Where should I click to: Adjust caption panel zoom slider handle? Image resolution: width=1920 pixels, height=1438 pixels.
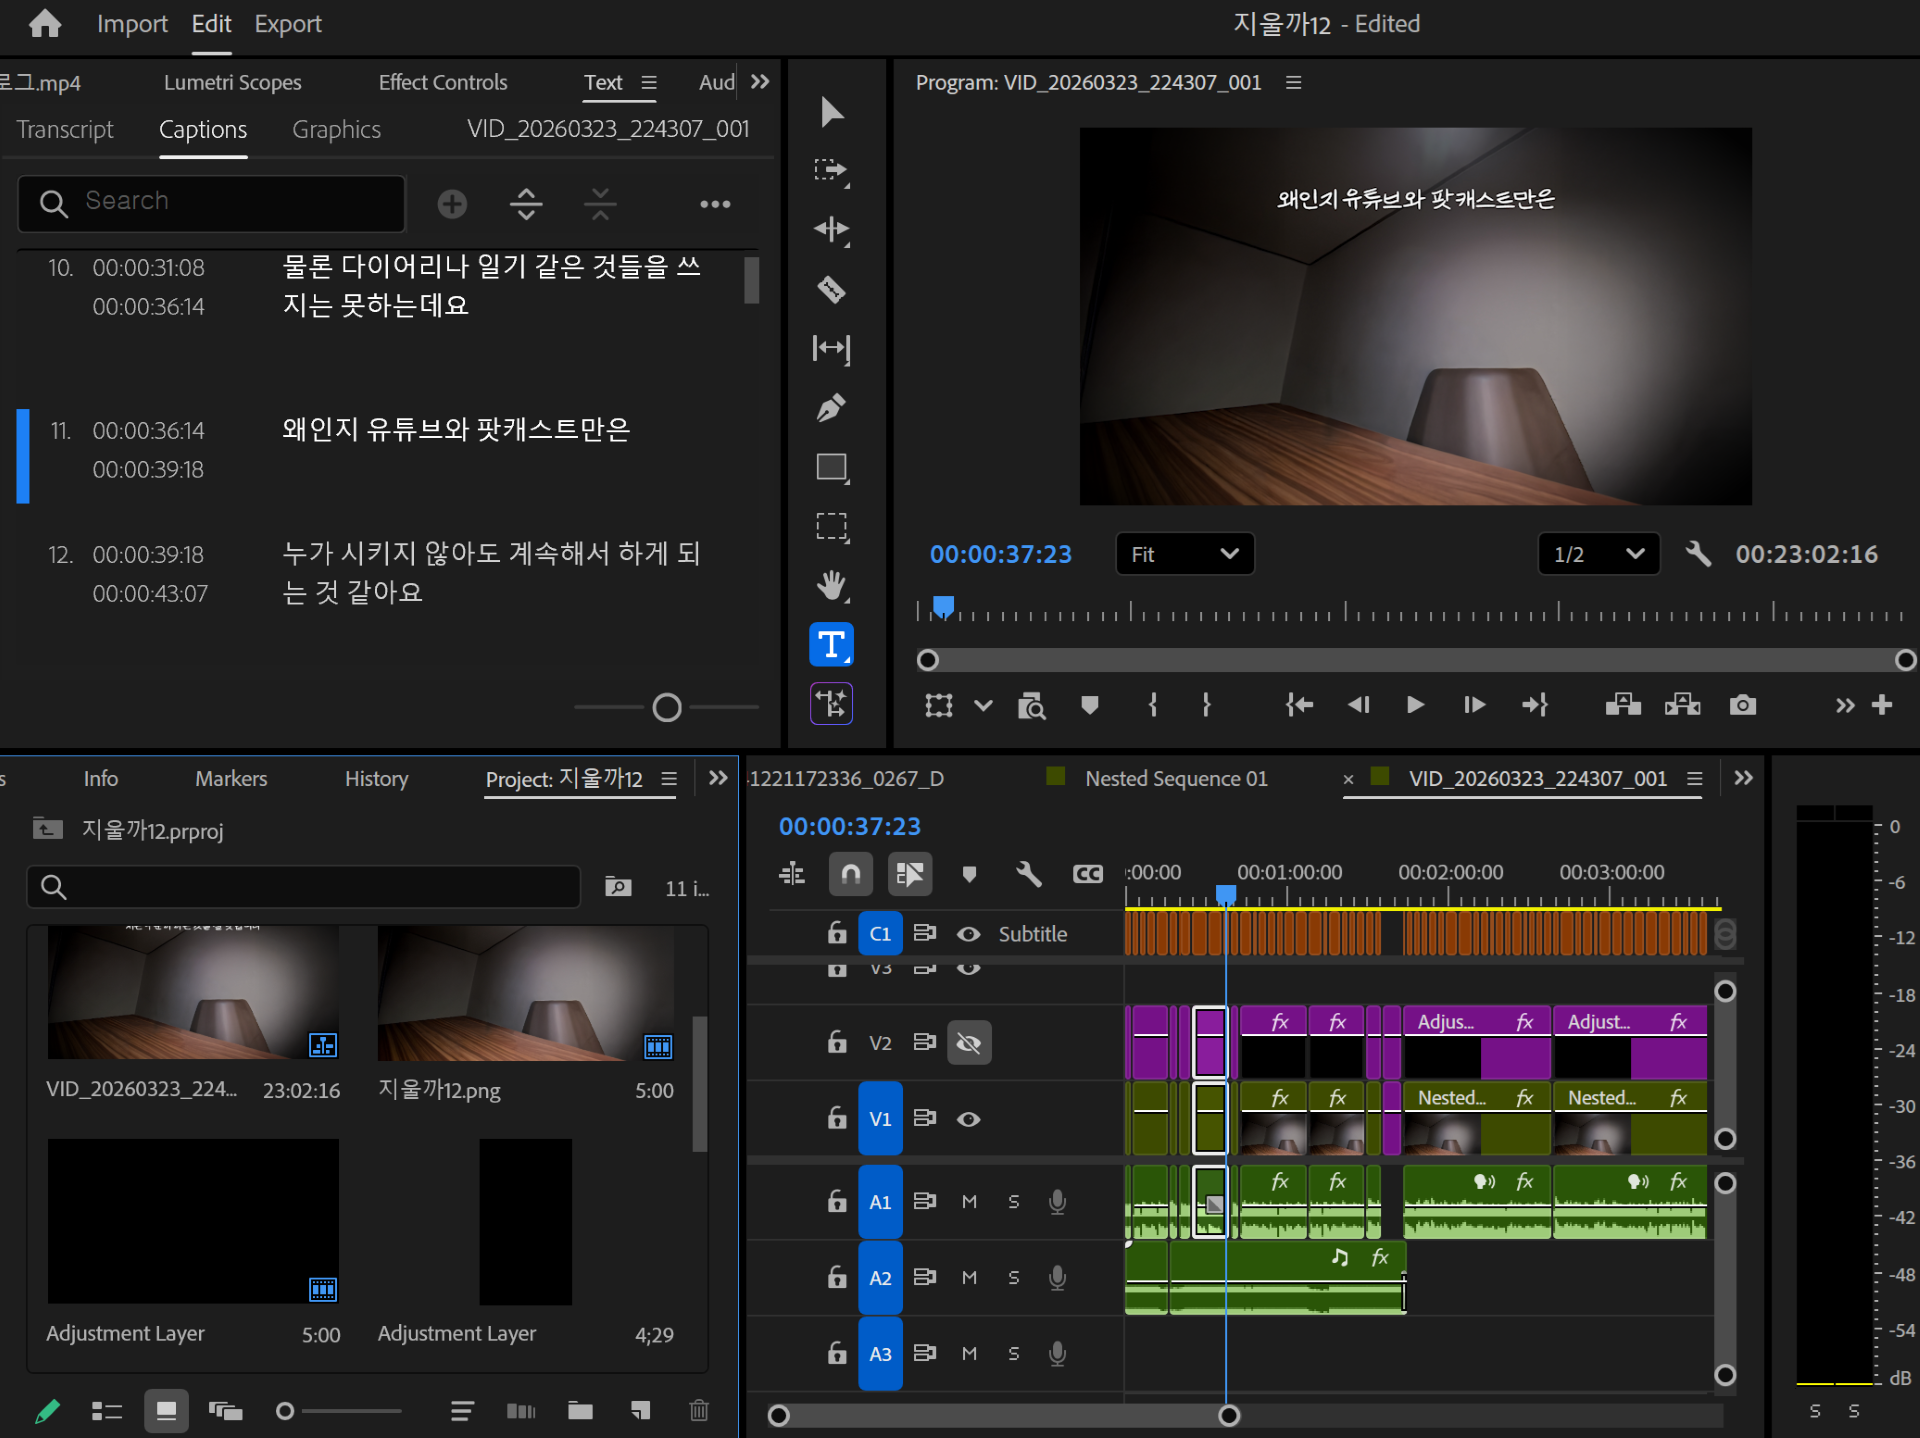coord(667,708)
